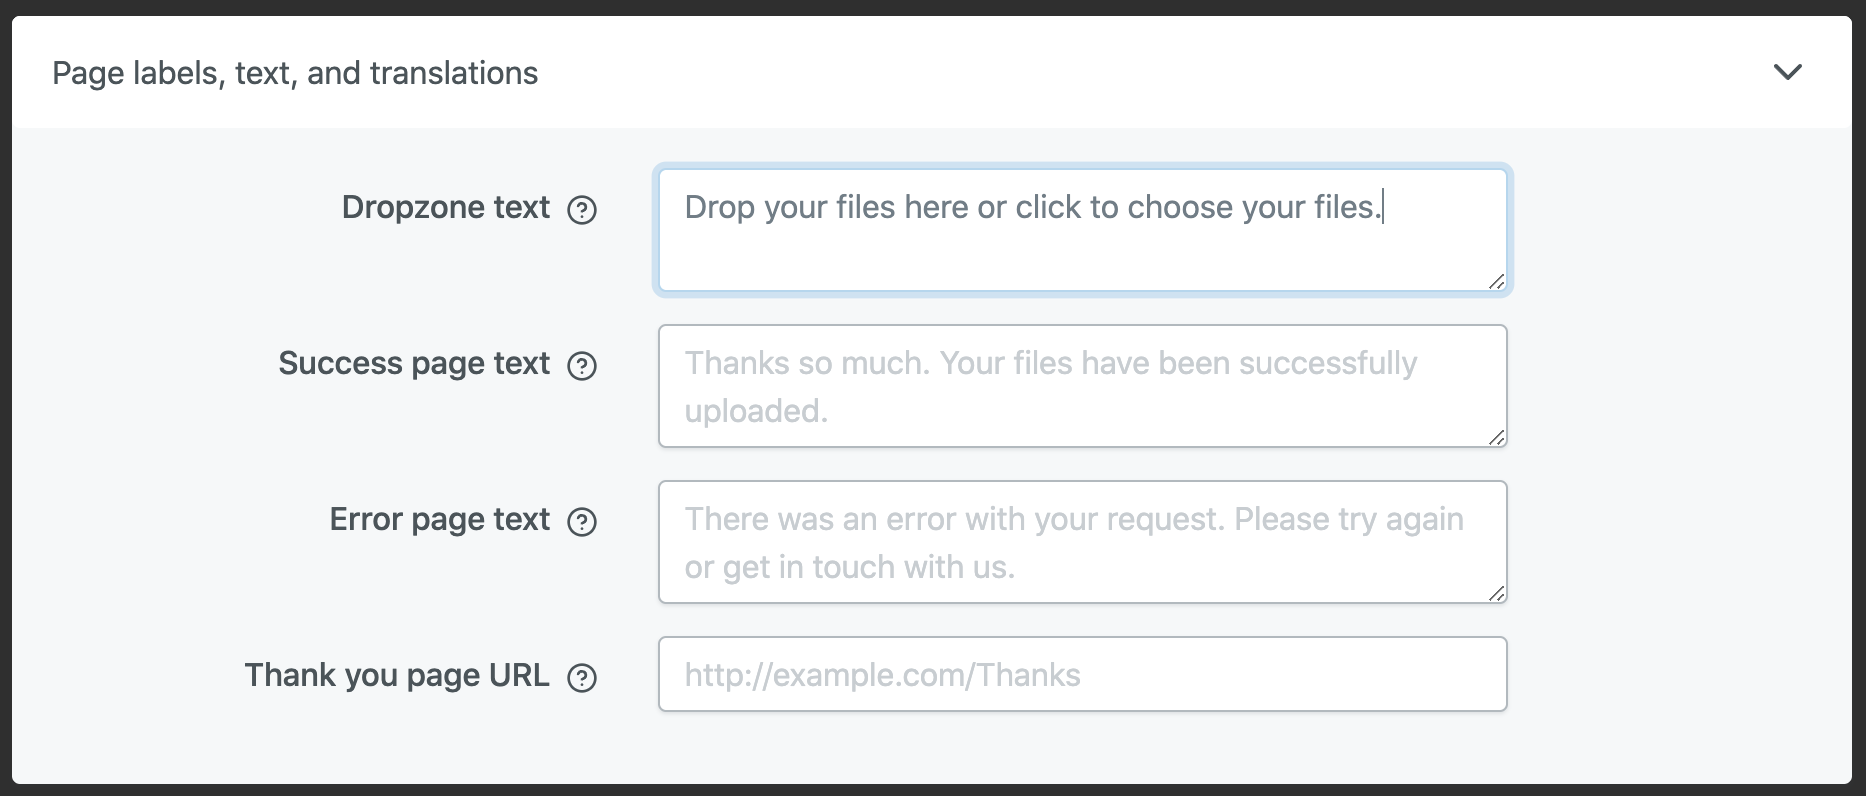The height and width of the screenshot is (796, 1866).
Task: View help for Thank you page URL
Action: point(582,678)
